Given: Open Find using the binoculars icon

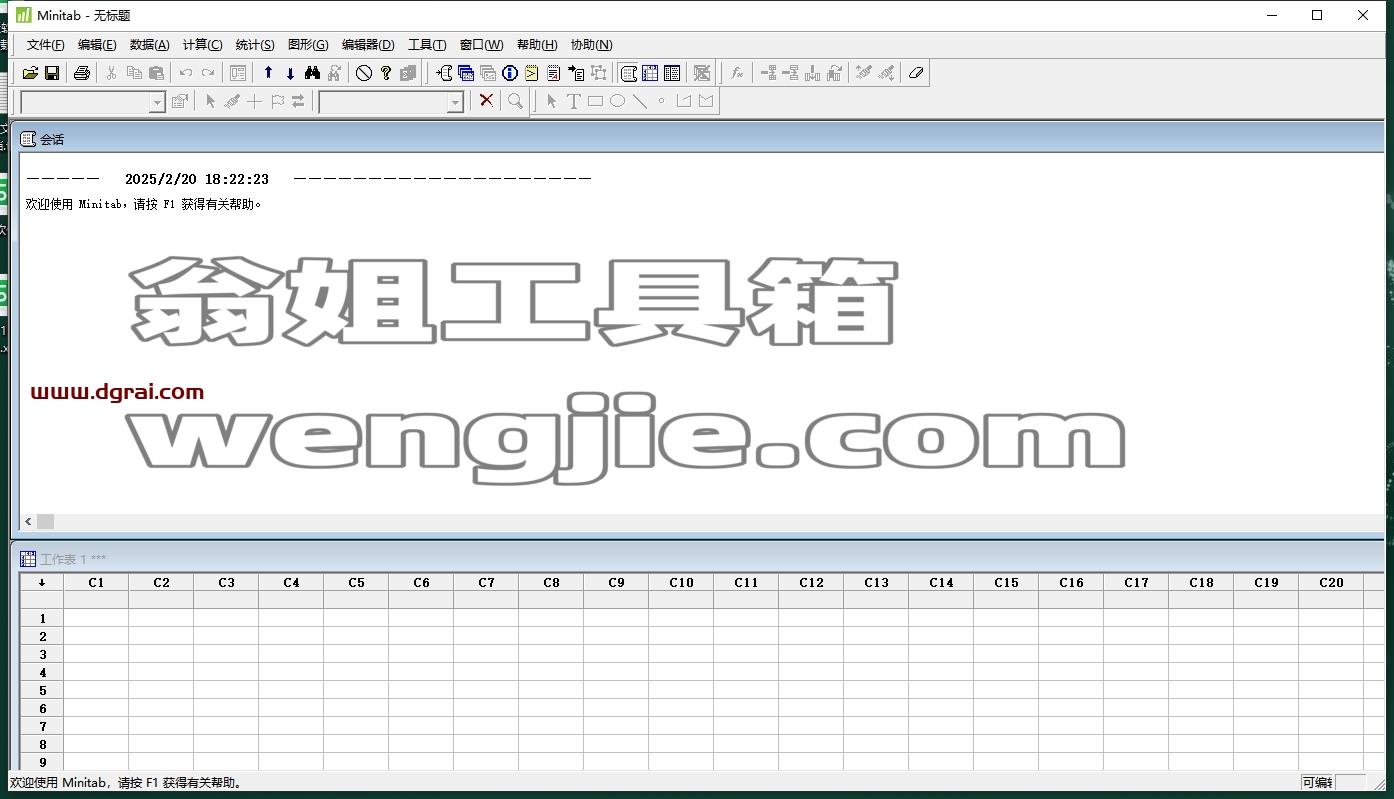Looking at the screenshot, I should pos(312,73).
